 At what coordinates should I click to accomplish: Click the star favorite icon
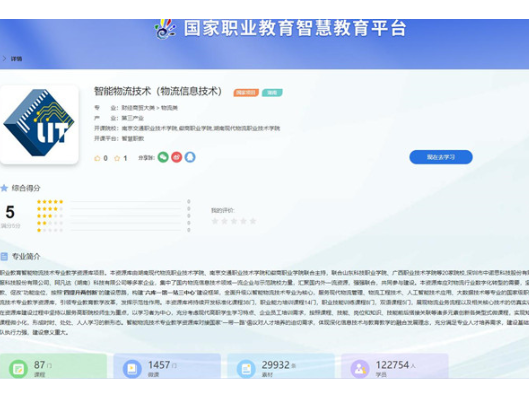coord(117,158)
